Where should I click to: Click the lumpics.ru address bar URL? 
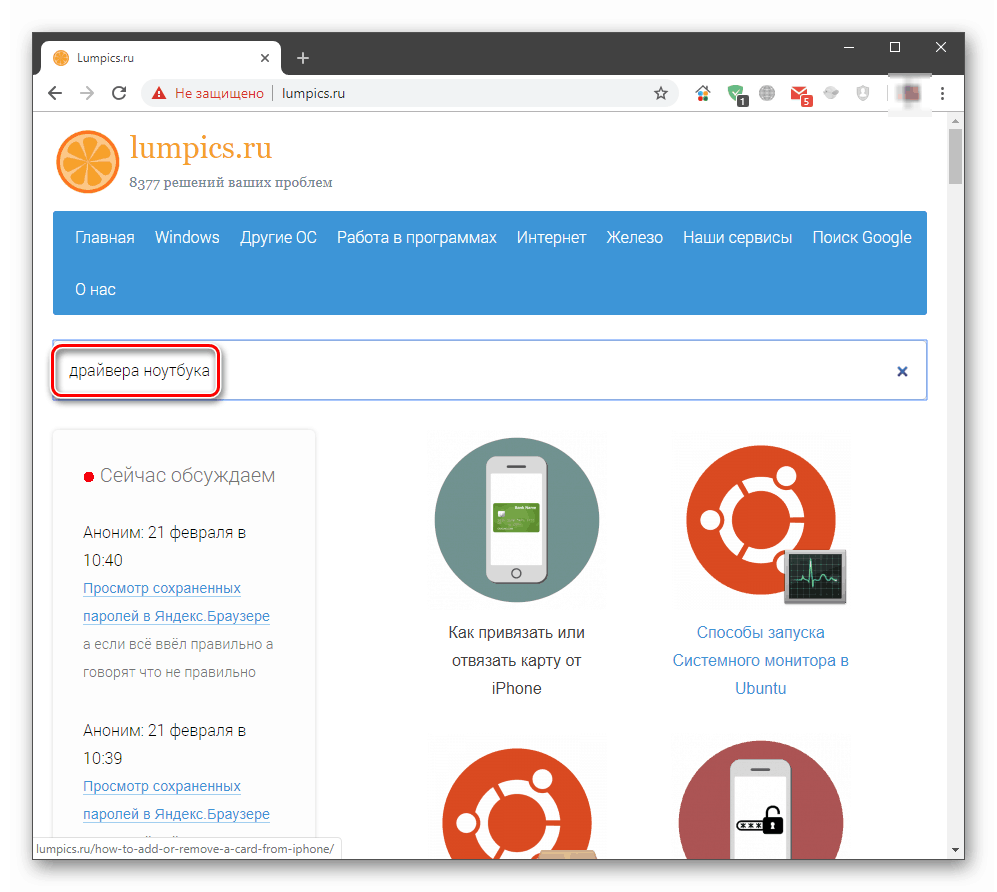313,93
